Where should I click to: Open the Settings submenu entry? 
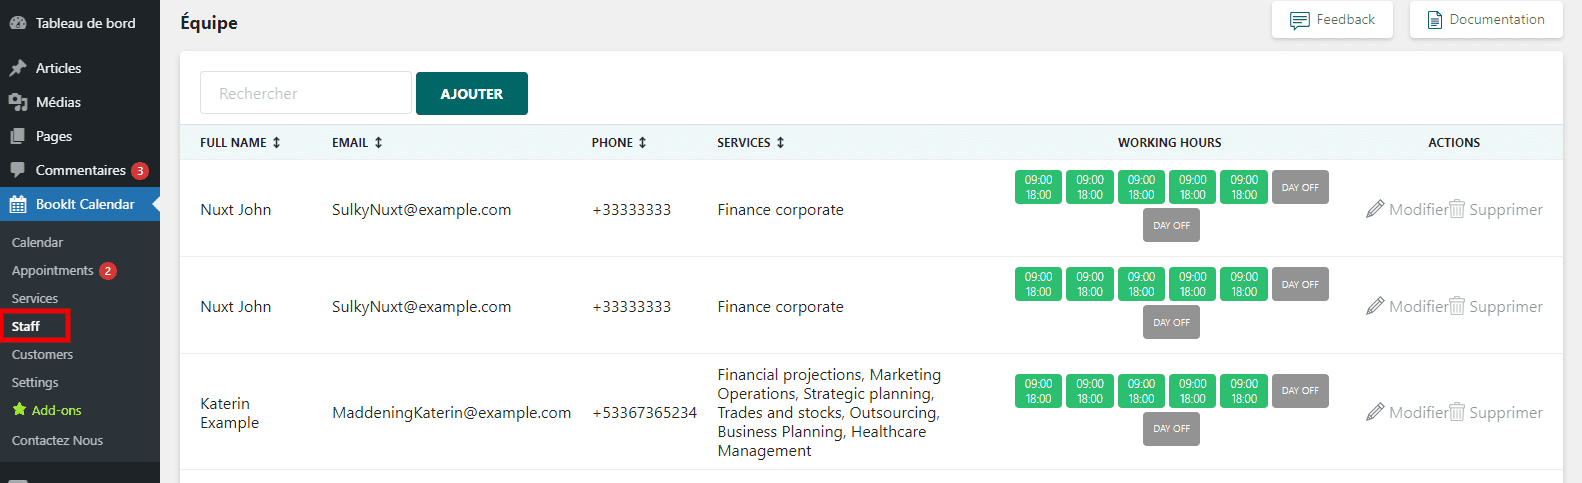pos(35,382)
